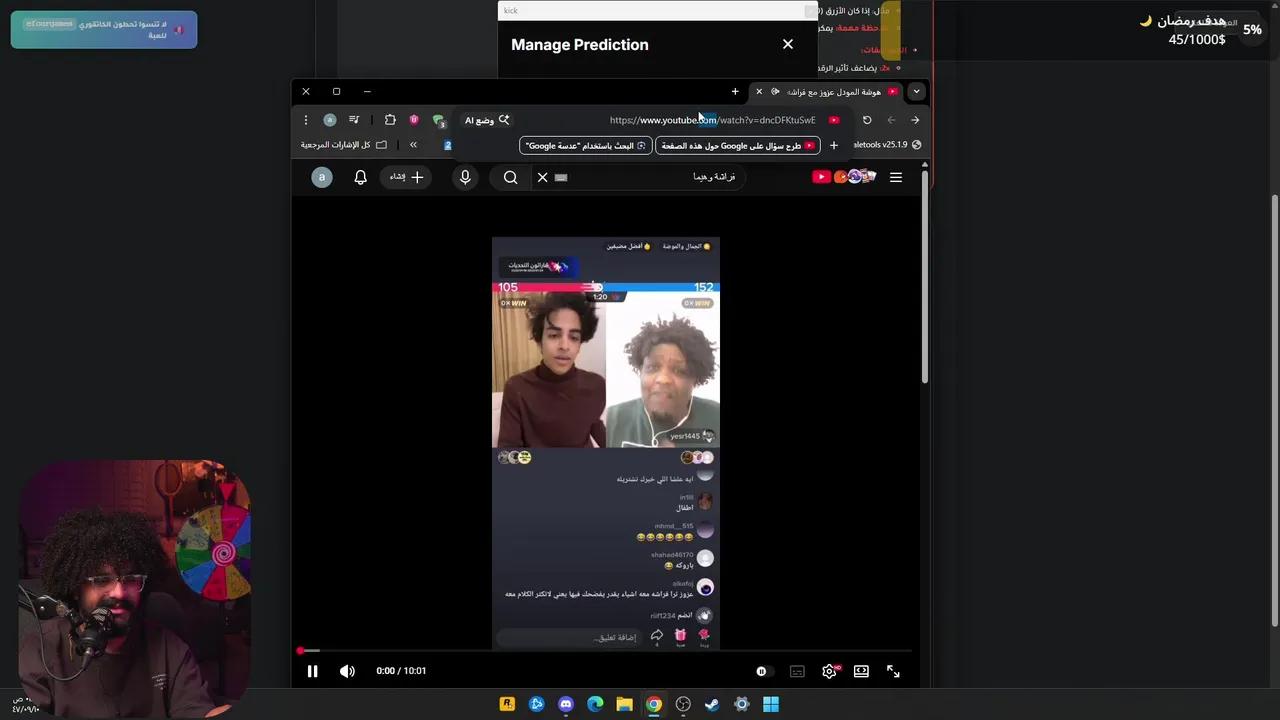Open the player settings gear
This screenshot has height=720, width=1280.
click(829, 671)
